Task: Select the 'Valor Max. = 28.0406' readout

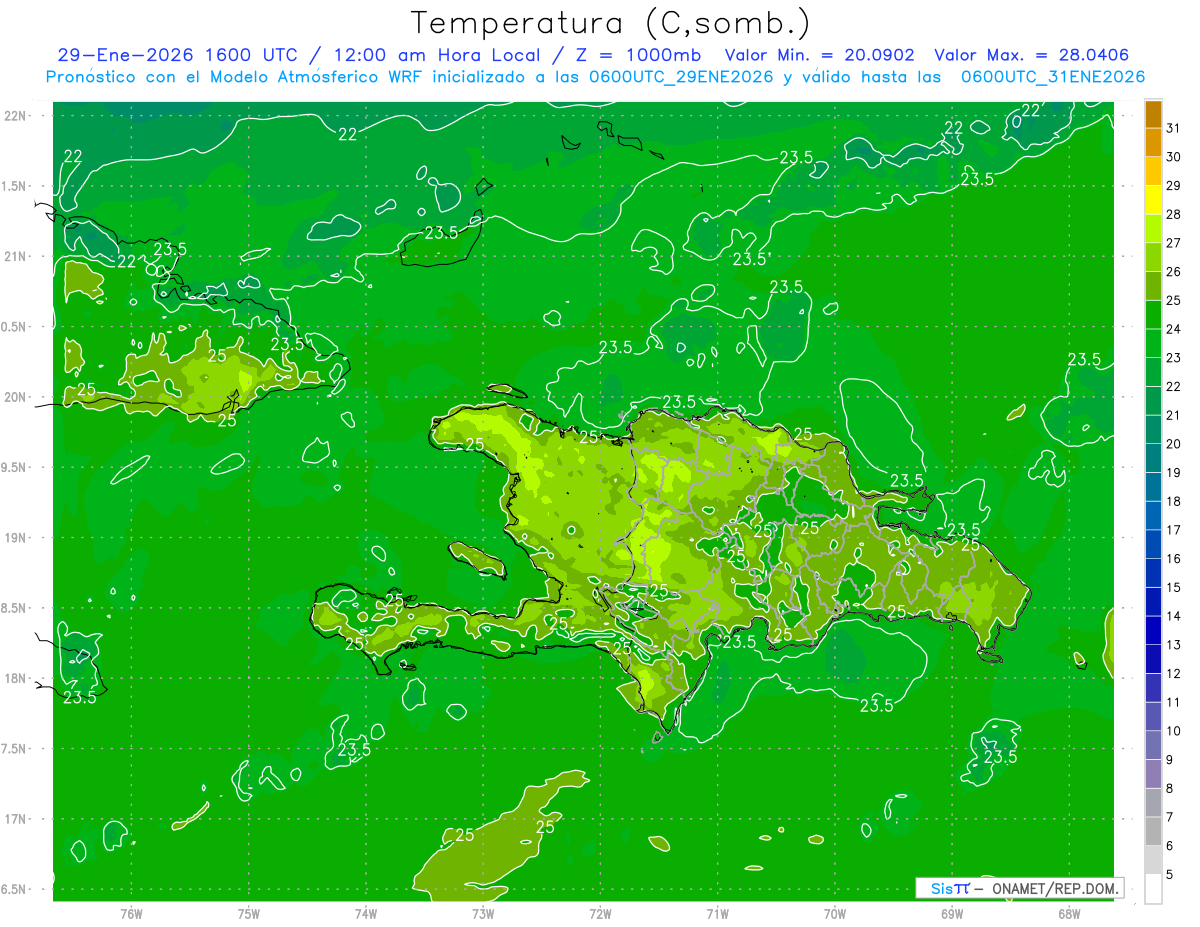Action: click(1031, 55)
